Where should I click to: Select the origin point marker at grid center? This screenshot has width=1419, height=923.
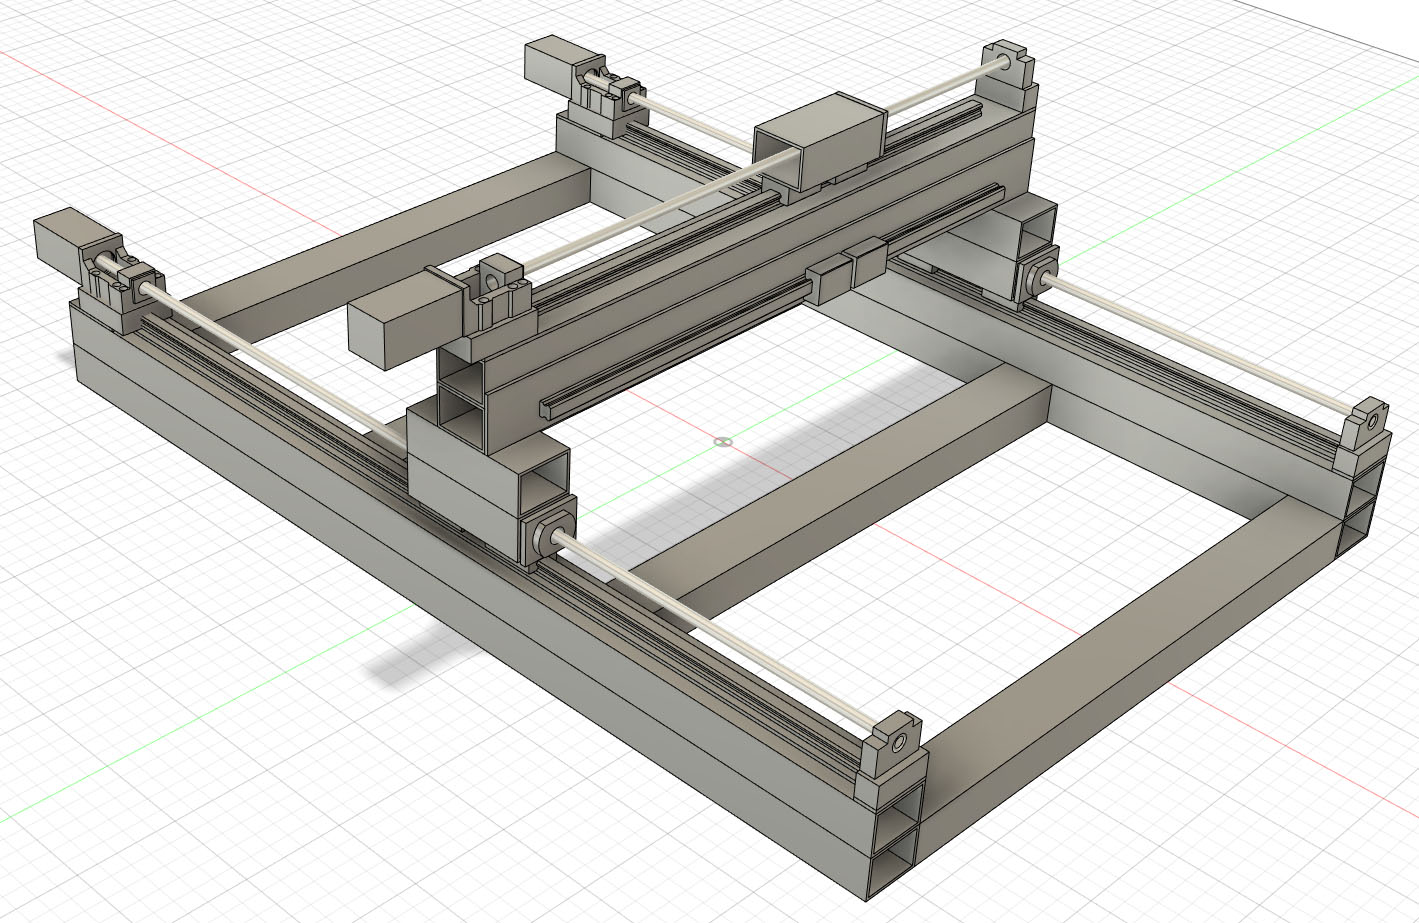tap(725, 441)
